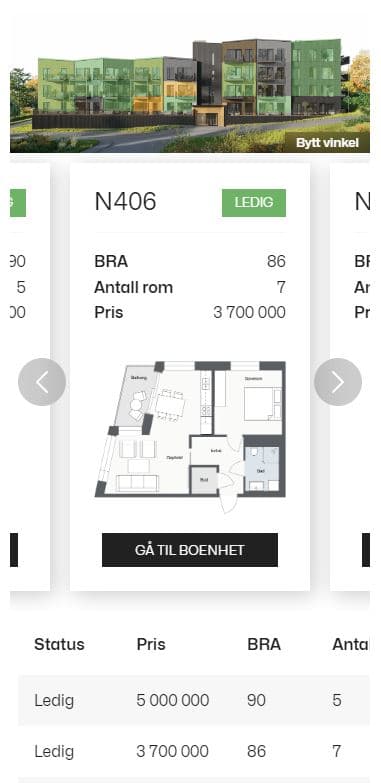This screenshot has height=783, width=381.
Task: Click the black button on right card edge
Action: click(366, 550)
